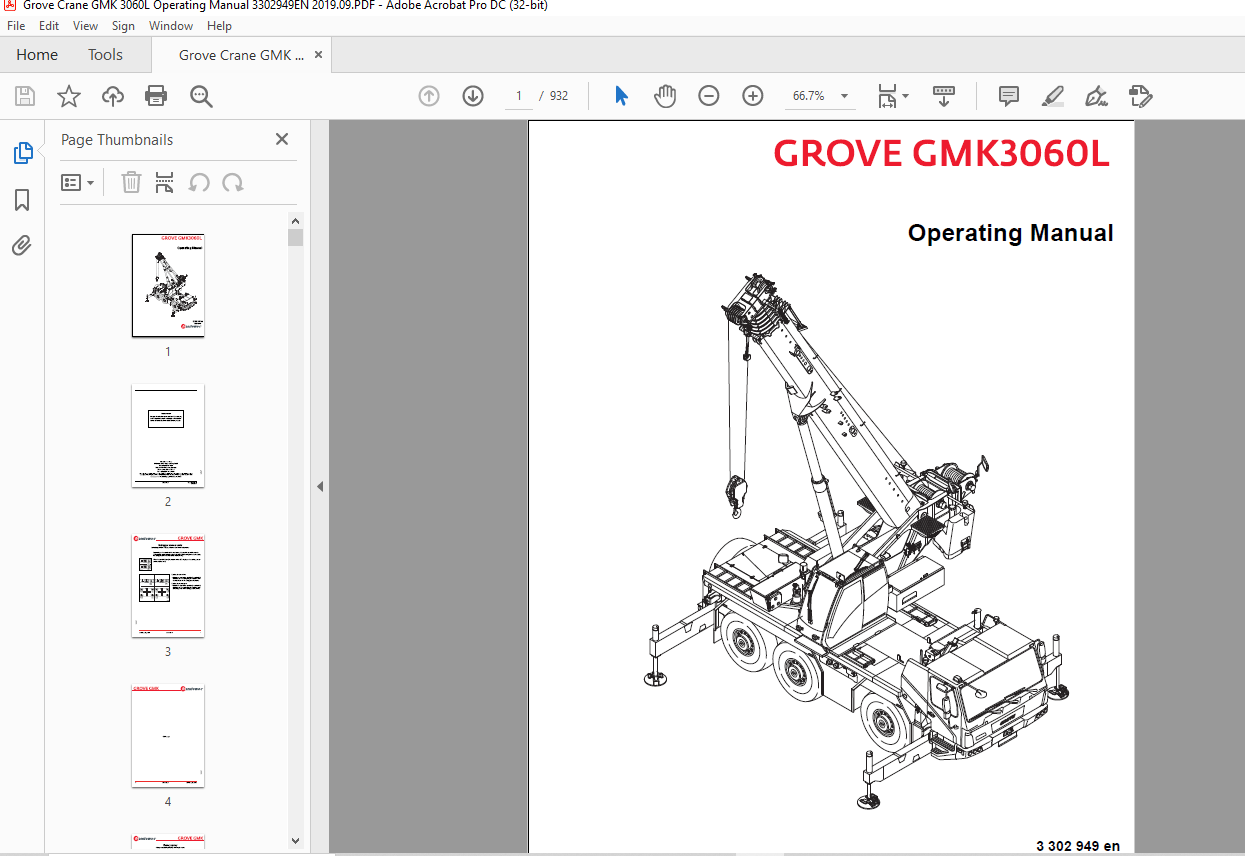This screenshot has height=856, width=1245.
Task: Select the Highlight text pen icon
Action: (1053, 96)
